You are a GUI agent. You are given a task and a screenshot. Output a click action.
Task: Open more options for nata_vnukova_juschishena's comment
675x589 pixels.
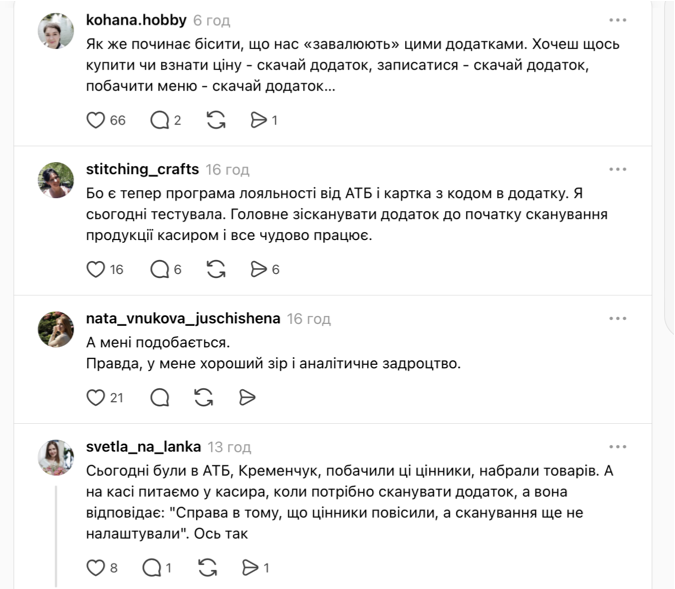point(618,318)
